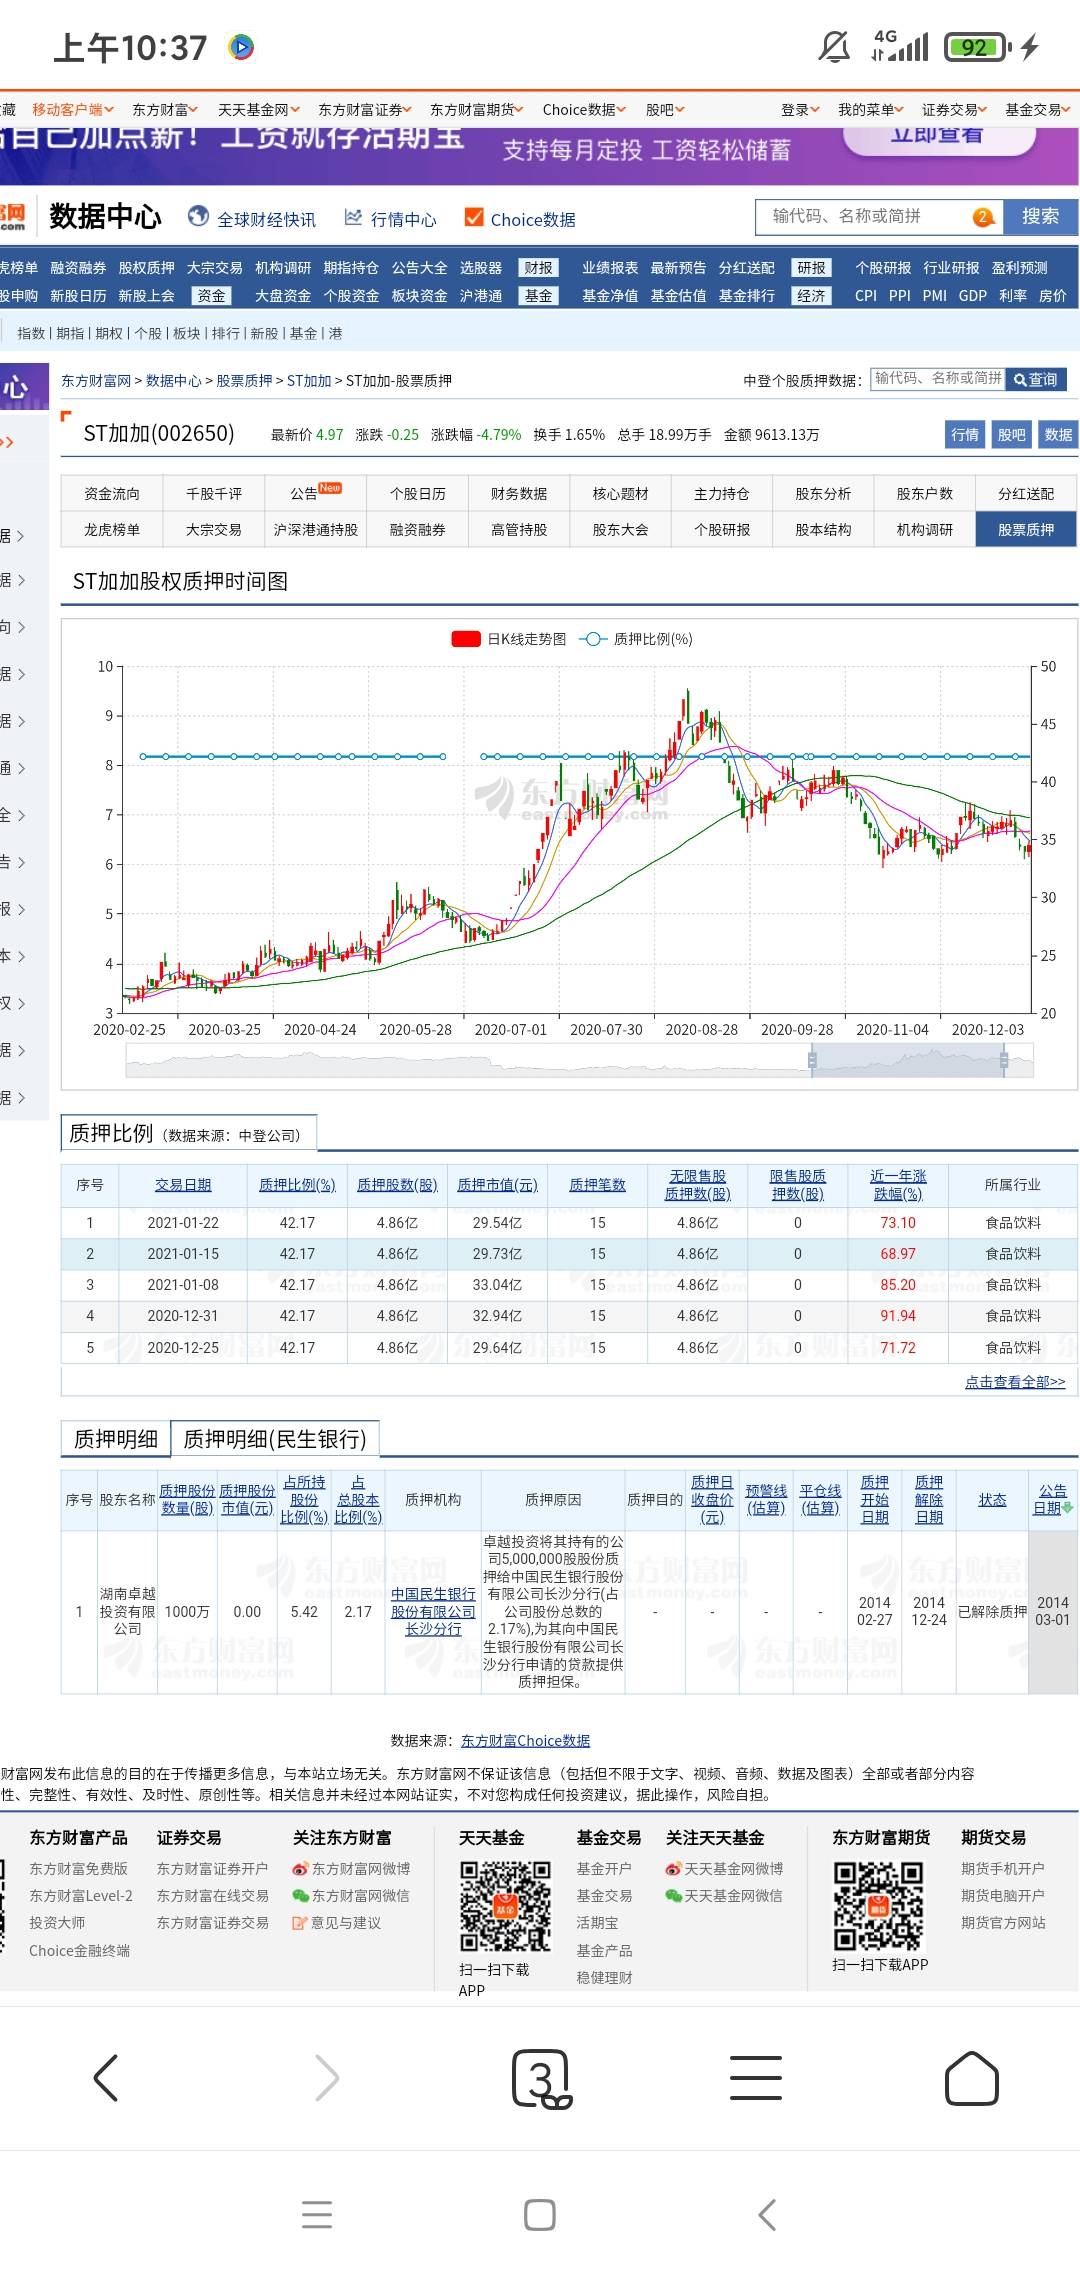Click the chart time range slider track
The image size is (1080, 2280).
(x=580, y=1060)
